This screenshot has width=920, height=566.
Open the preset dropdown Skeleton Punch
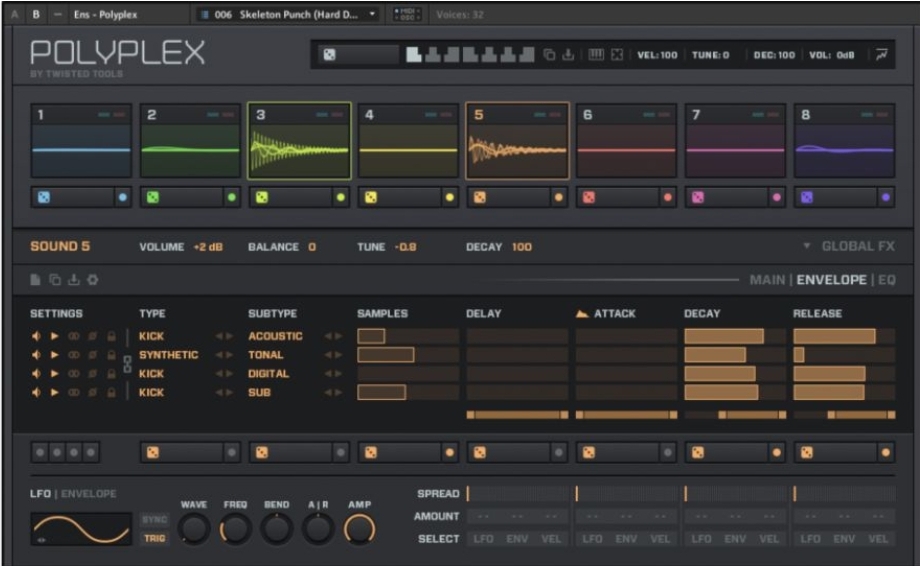point(288,15)
